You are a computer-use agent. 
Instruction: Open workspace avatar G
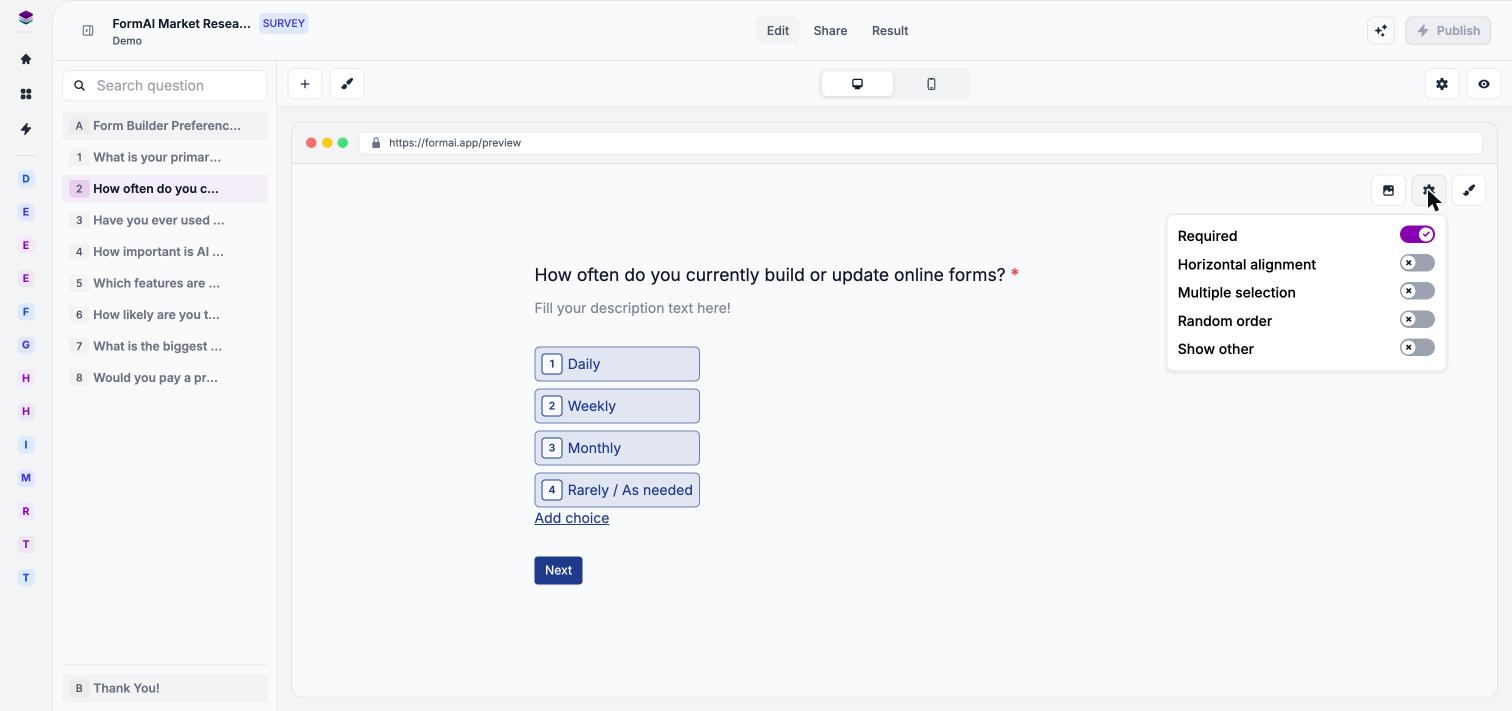26,345
